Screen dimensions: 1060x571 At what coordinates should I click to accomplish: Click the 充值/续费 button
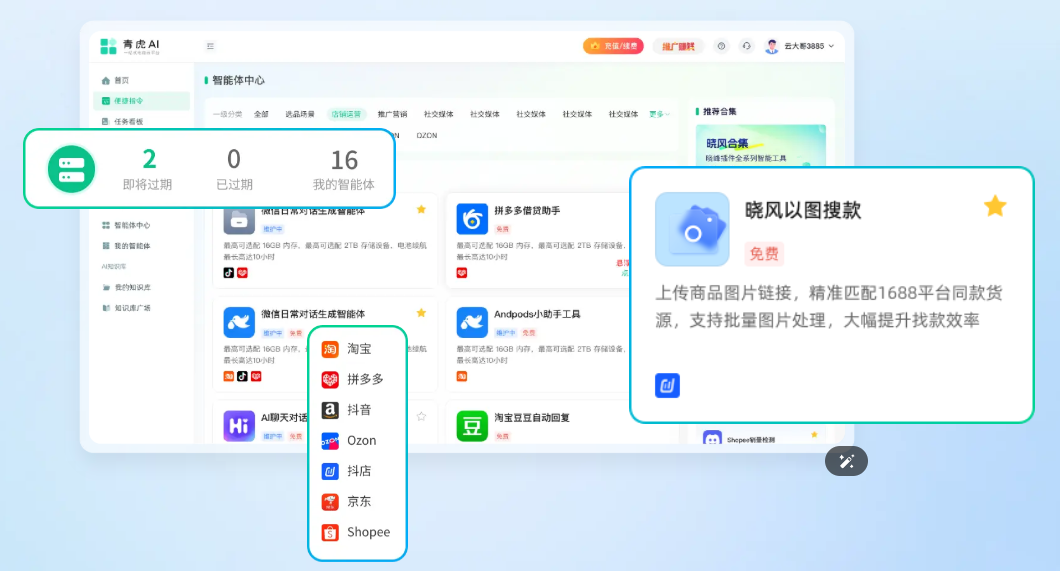[613, 46]
